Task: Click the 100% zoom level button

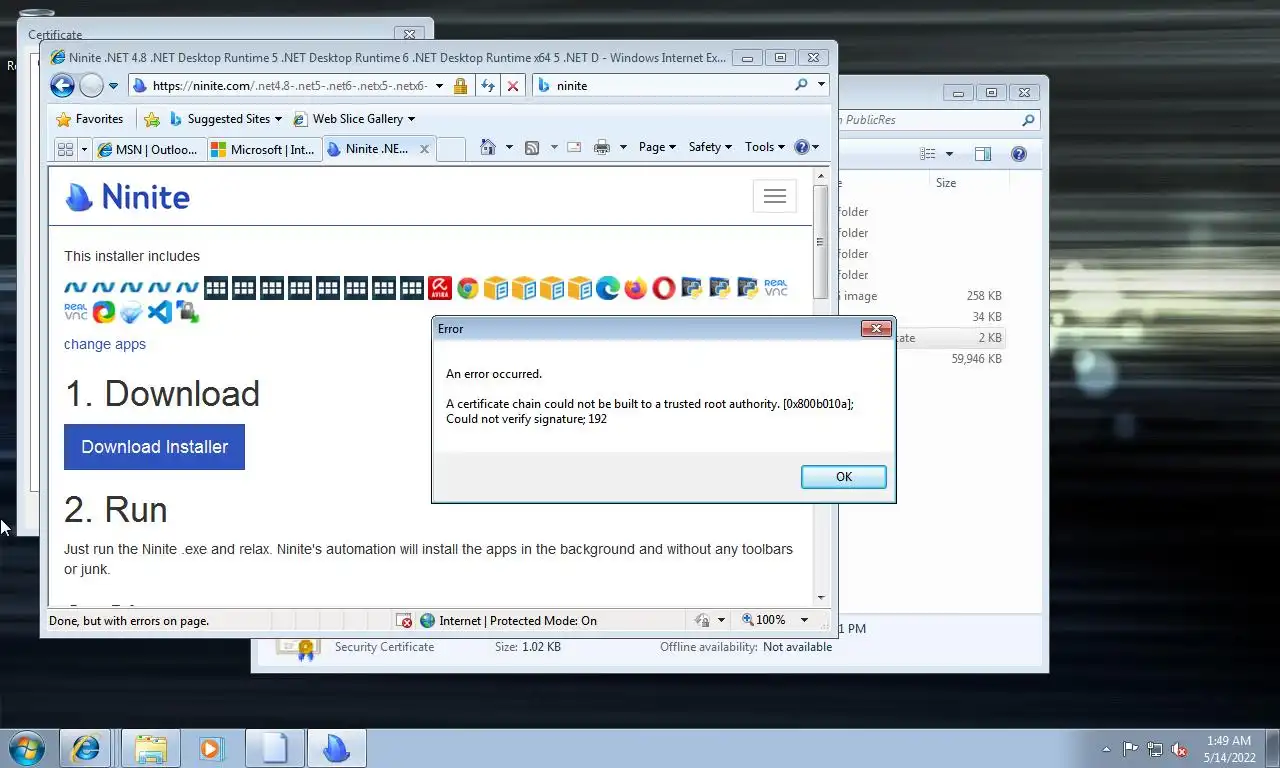Action: tap(764, 620)
